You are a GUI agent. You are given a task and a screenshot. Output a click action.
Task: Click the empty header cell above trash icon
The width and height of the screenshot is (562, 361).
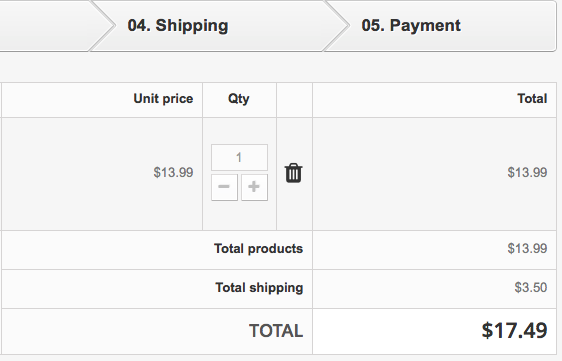click(x=295, y=100)
